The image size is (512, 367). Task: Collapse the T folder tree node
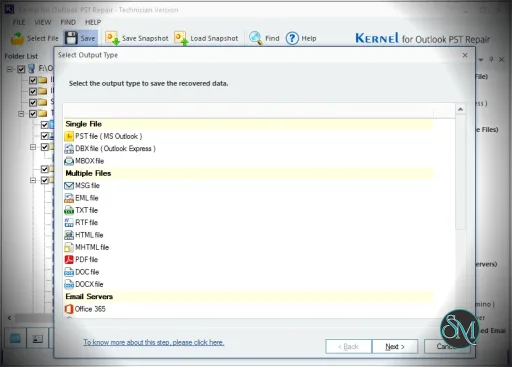pos(21,114)
